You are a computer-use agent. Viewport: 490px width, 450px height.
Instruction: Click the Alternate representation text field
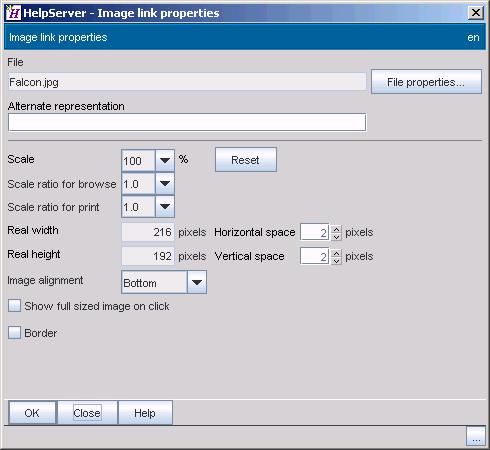point(187,122)
